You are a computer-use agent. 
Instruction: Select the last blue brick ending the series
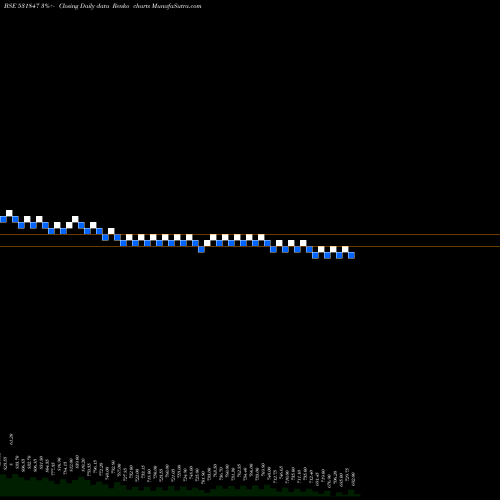pos(351,255)
